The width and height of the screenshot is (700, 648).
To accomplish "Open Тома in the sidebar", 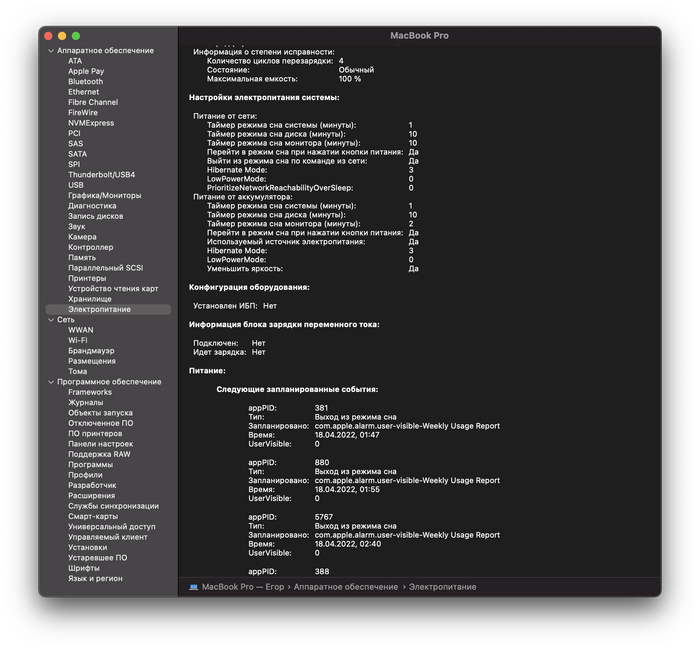I will pos(78,371).
